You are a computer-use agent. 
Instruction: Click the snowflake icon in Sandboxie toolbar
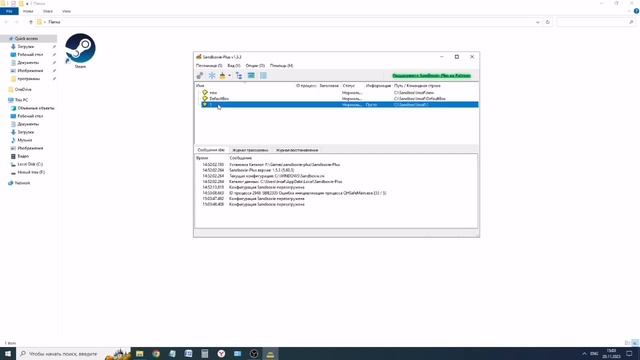[212, 76]
